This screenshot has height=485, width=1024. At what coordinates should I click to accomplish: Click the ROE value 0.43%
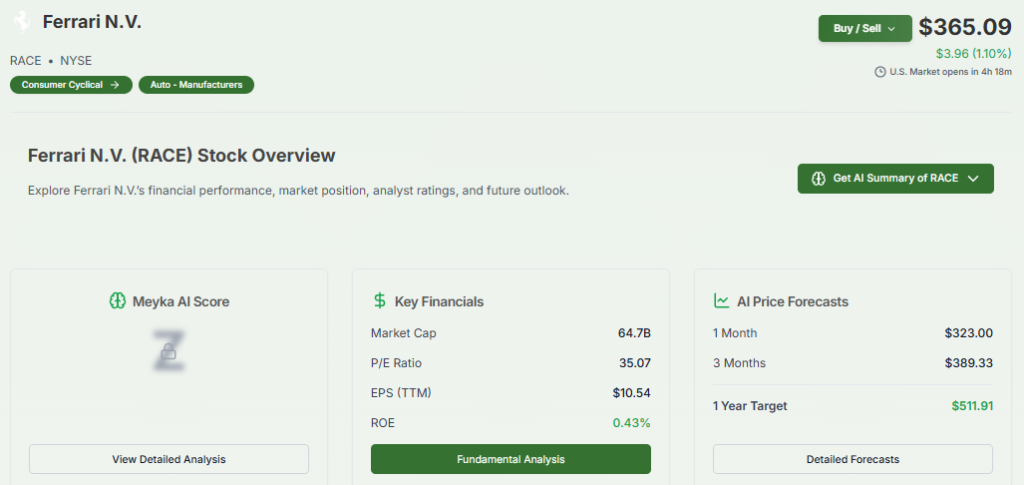coord(632,423)
